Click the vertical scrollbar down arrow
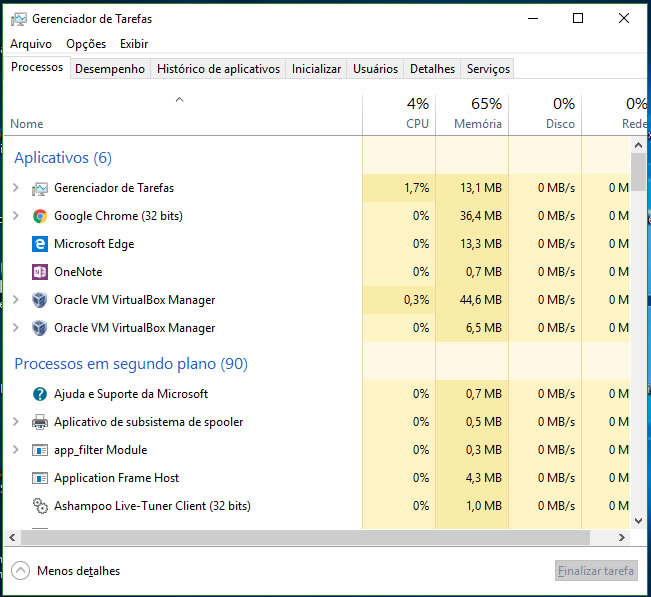 639,521
